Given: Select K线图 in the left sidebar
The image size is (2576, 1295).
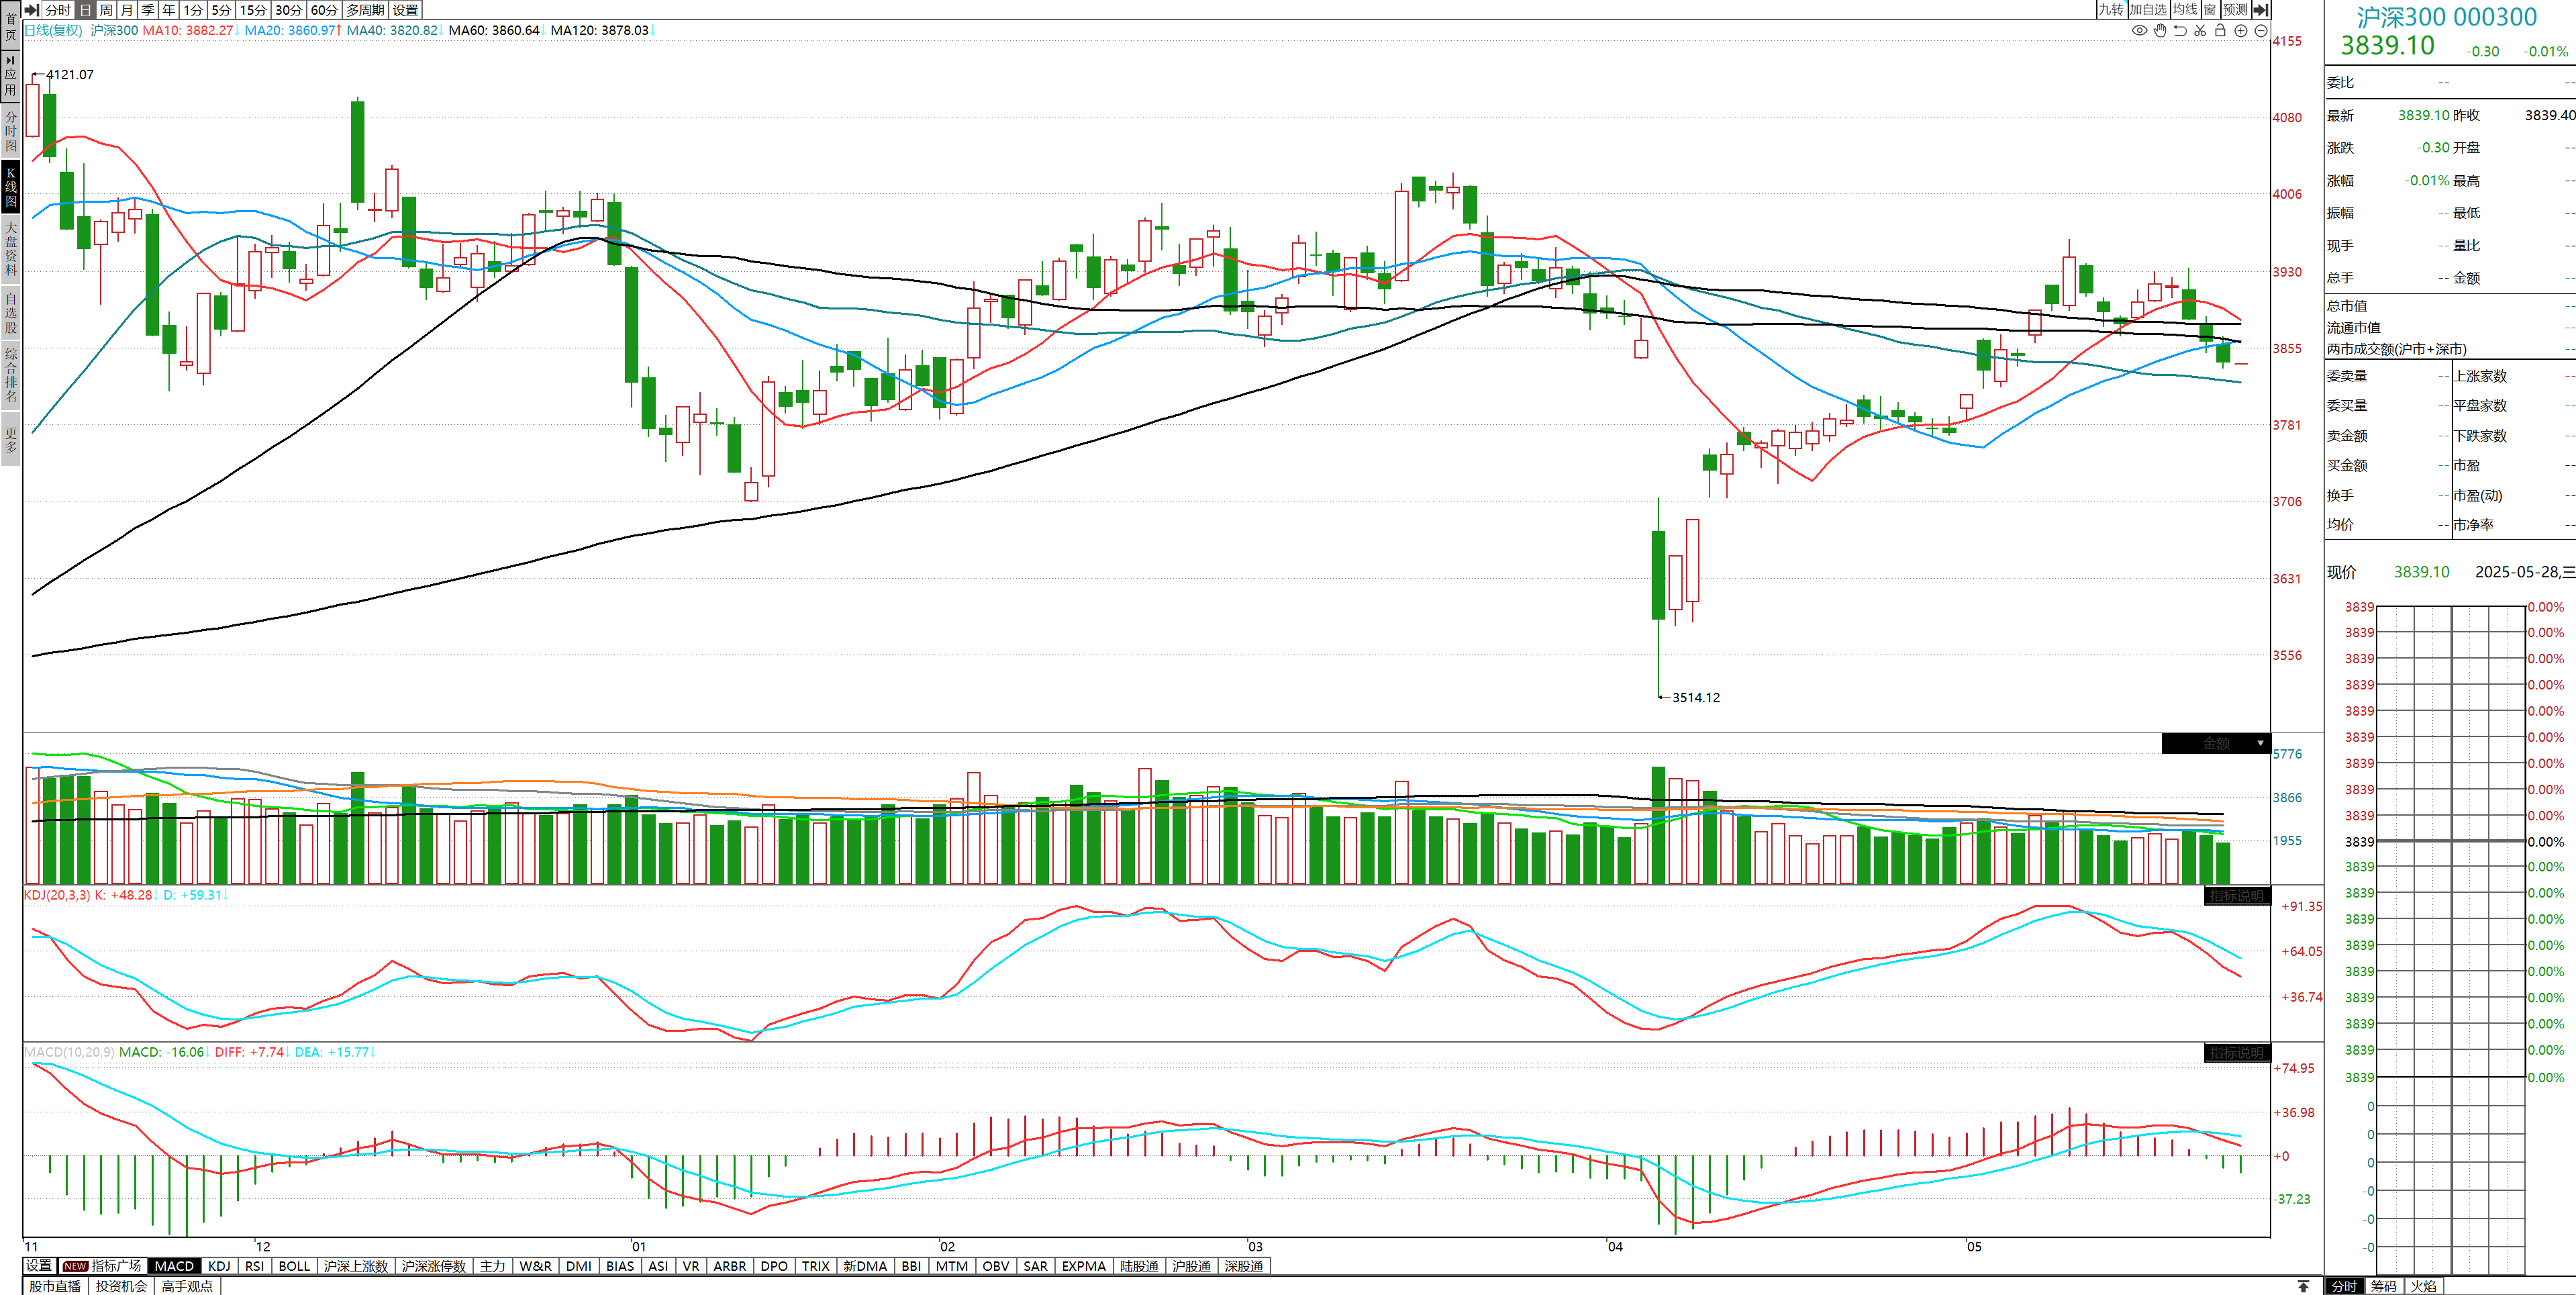Looking at the screenshot, I should 11,187.
